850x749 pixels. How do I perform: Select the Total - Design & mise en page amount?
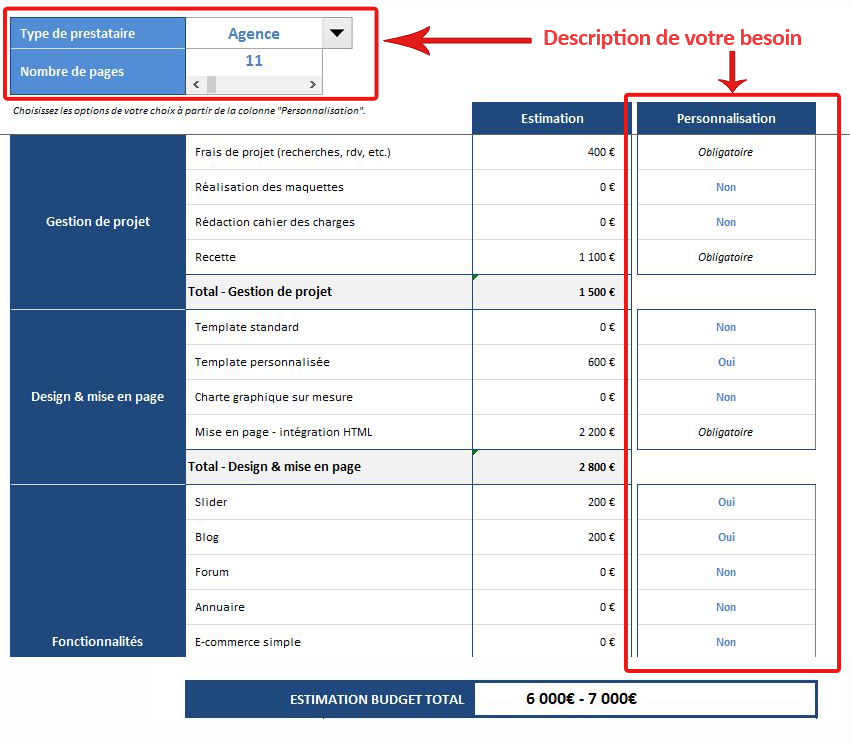point(596,467)
